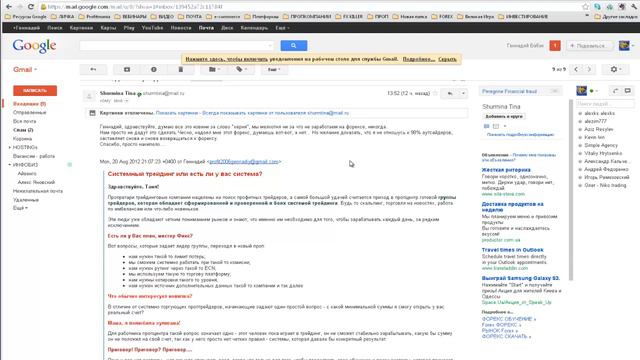Expand 'Ещё' more labels in sidebar
640x360 pixels.
click(x=20, y=208)
